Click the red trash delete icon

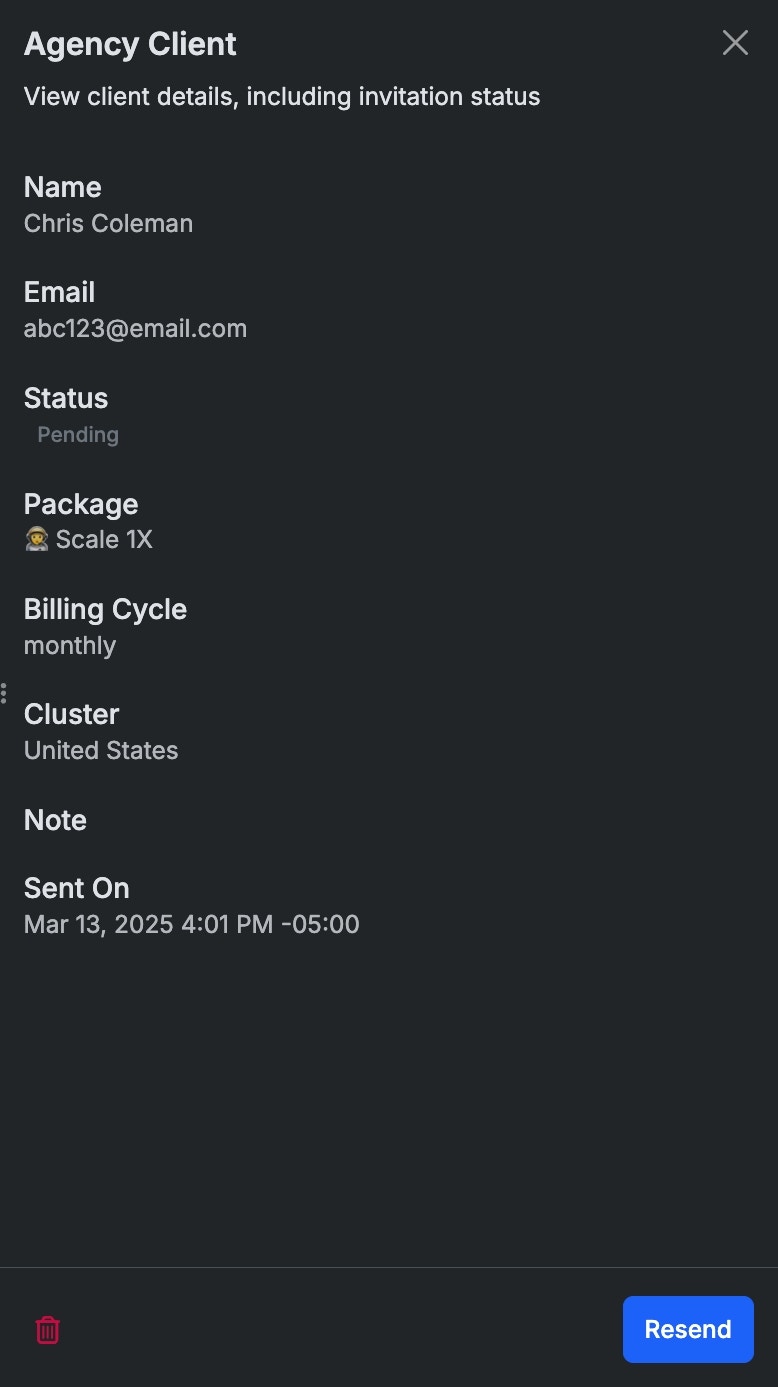tap(48, 1330)
